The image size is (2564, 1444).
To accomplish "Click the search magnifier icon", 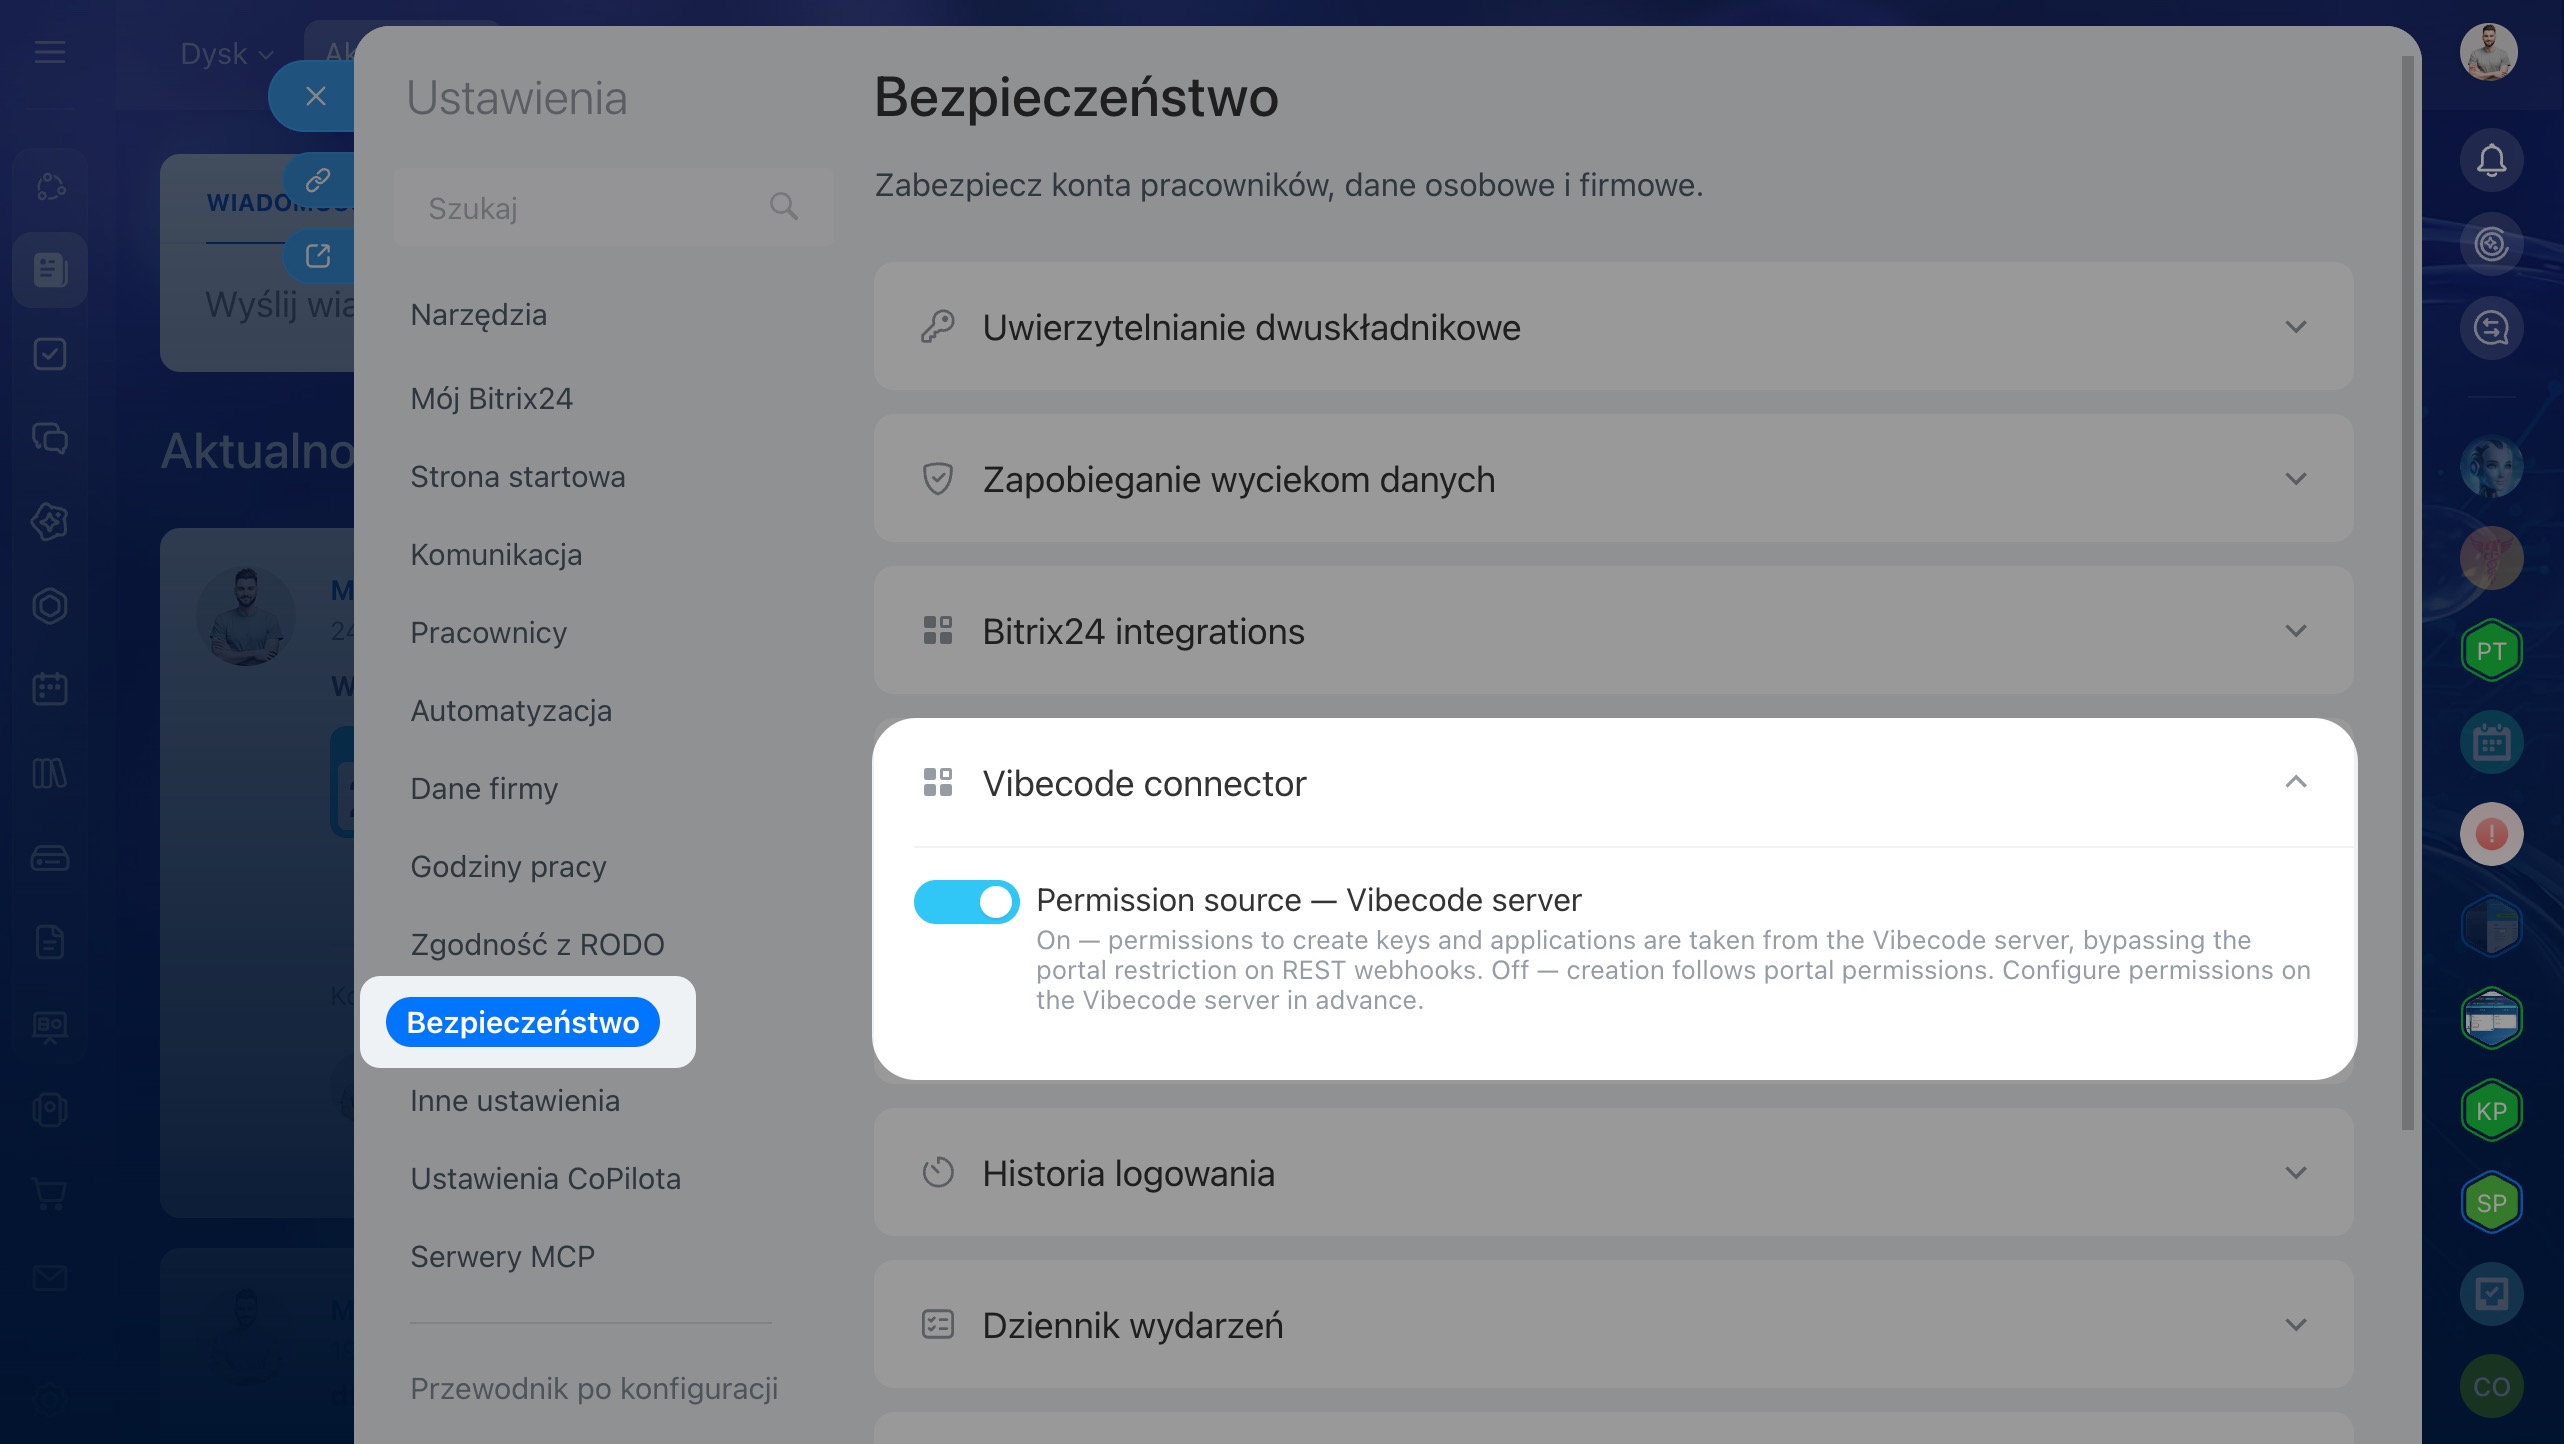I will click(x=783, y=206).
